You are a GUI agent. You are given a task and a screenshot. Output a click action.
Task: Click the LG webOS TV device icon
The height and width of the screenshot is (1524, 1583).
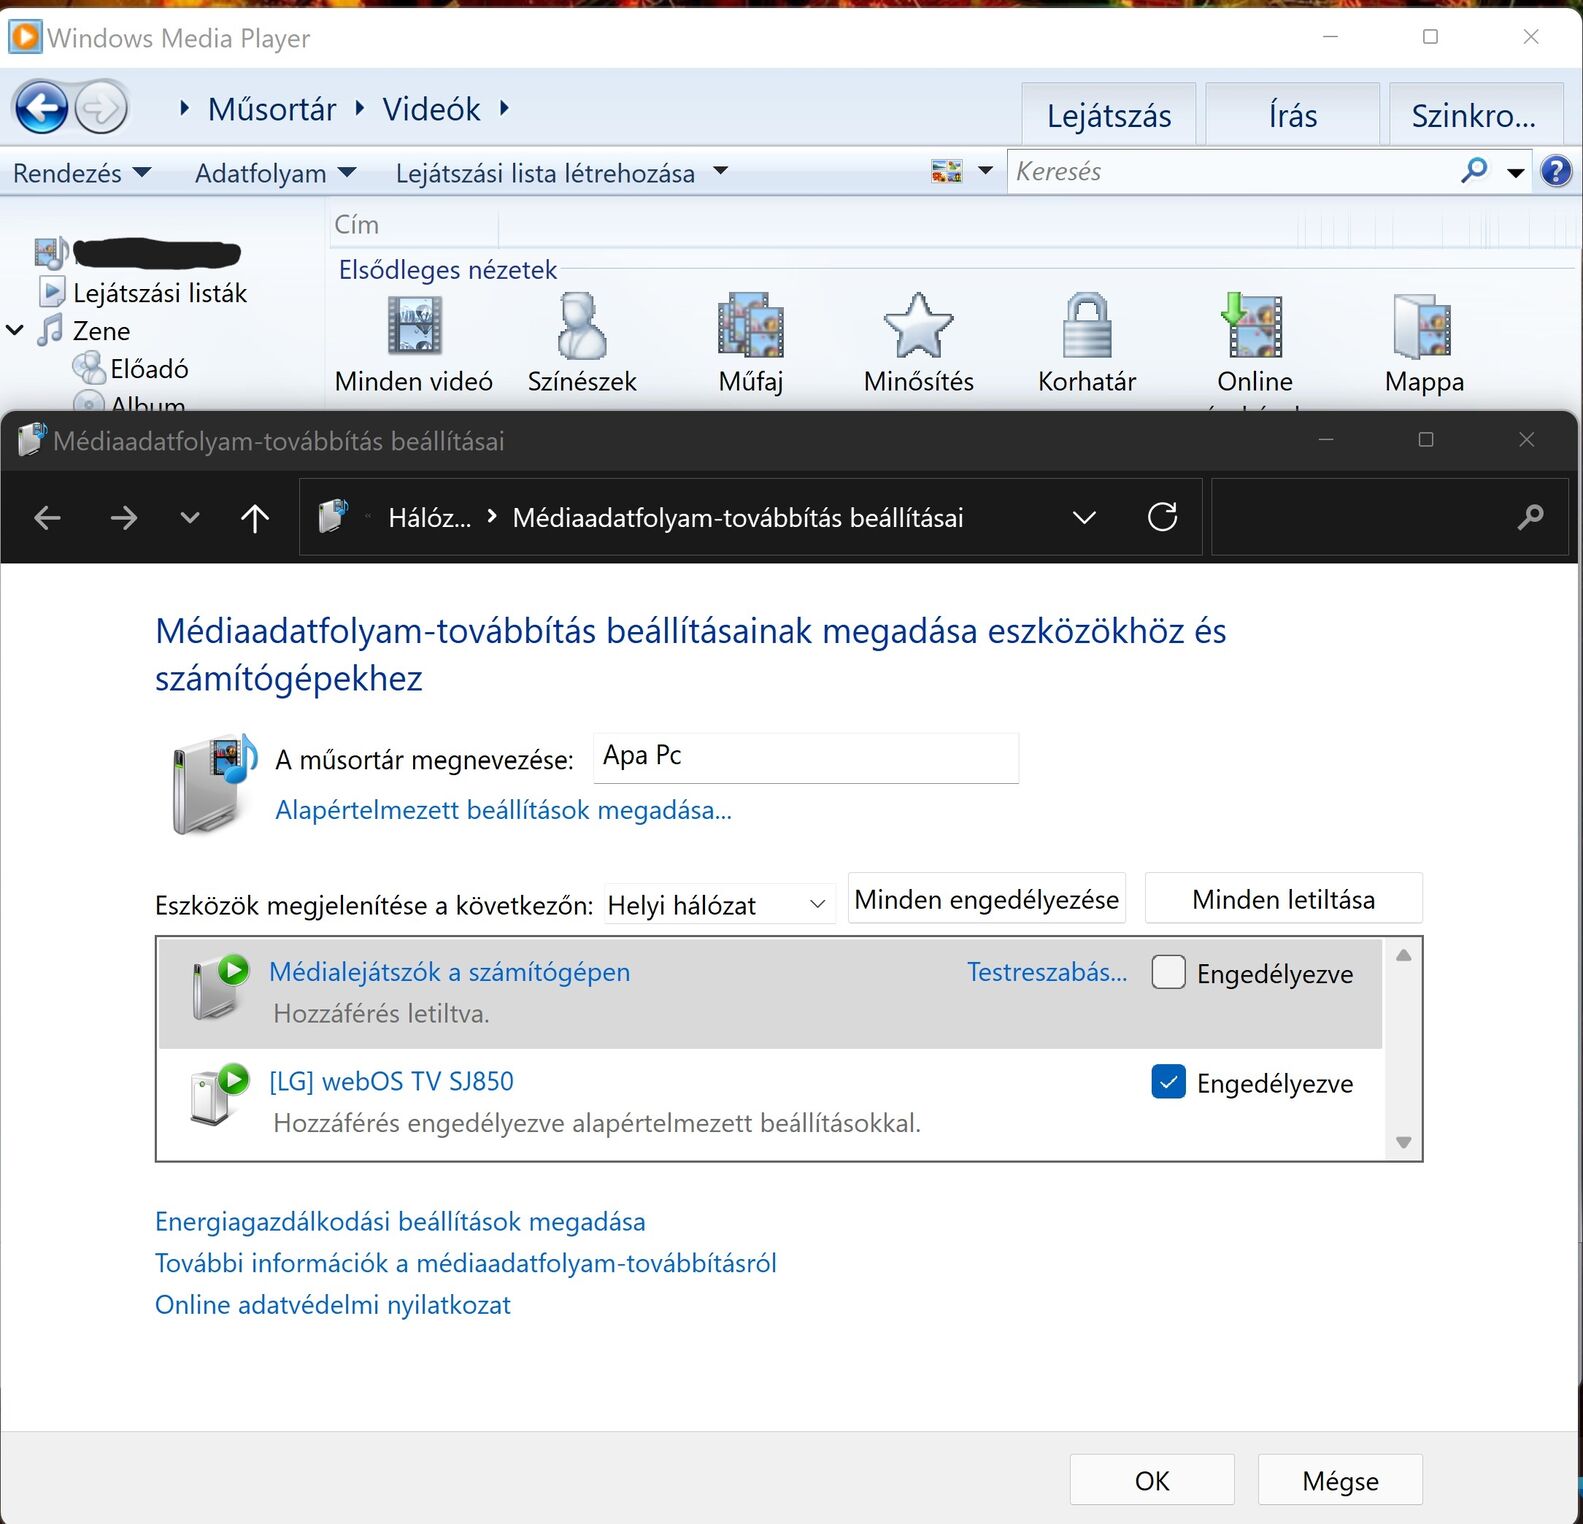pyautogui.click(x=220, y=1095)
